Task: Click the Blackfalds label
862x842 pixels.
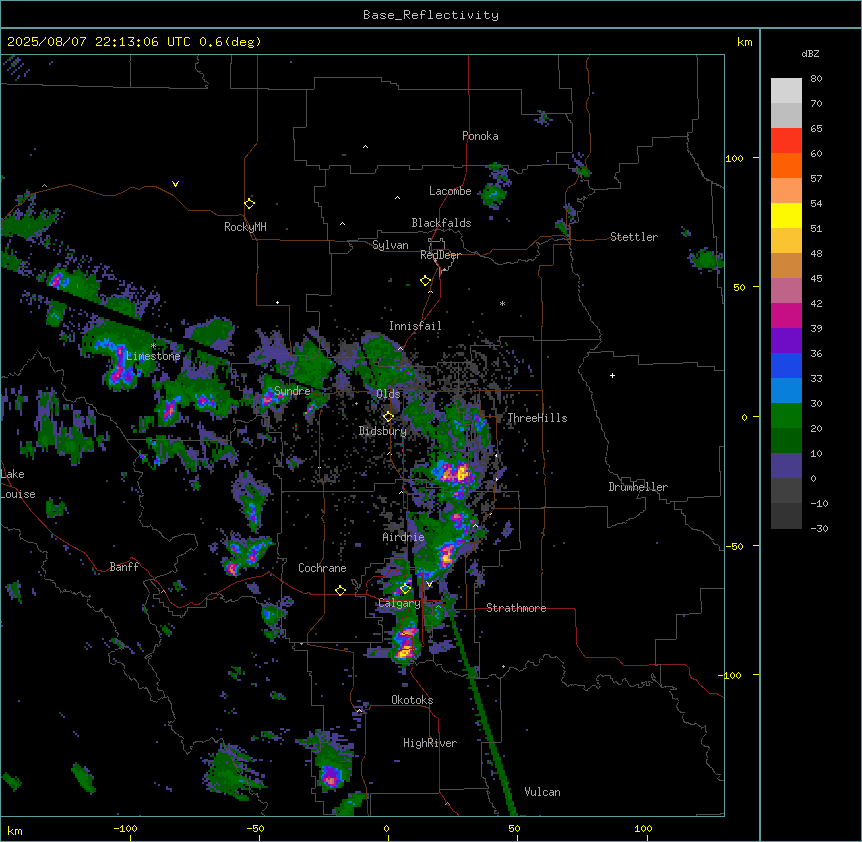Action: tap(441, 223)
